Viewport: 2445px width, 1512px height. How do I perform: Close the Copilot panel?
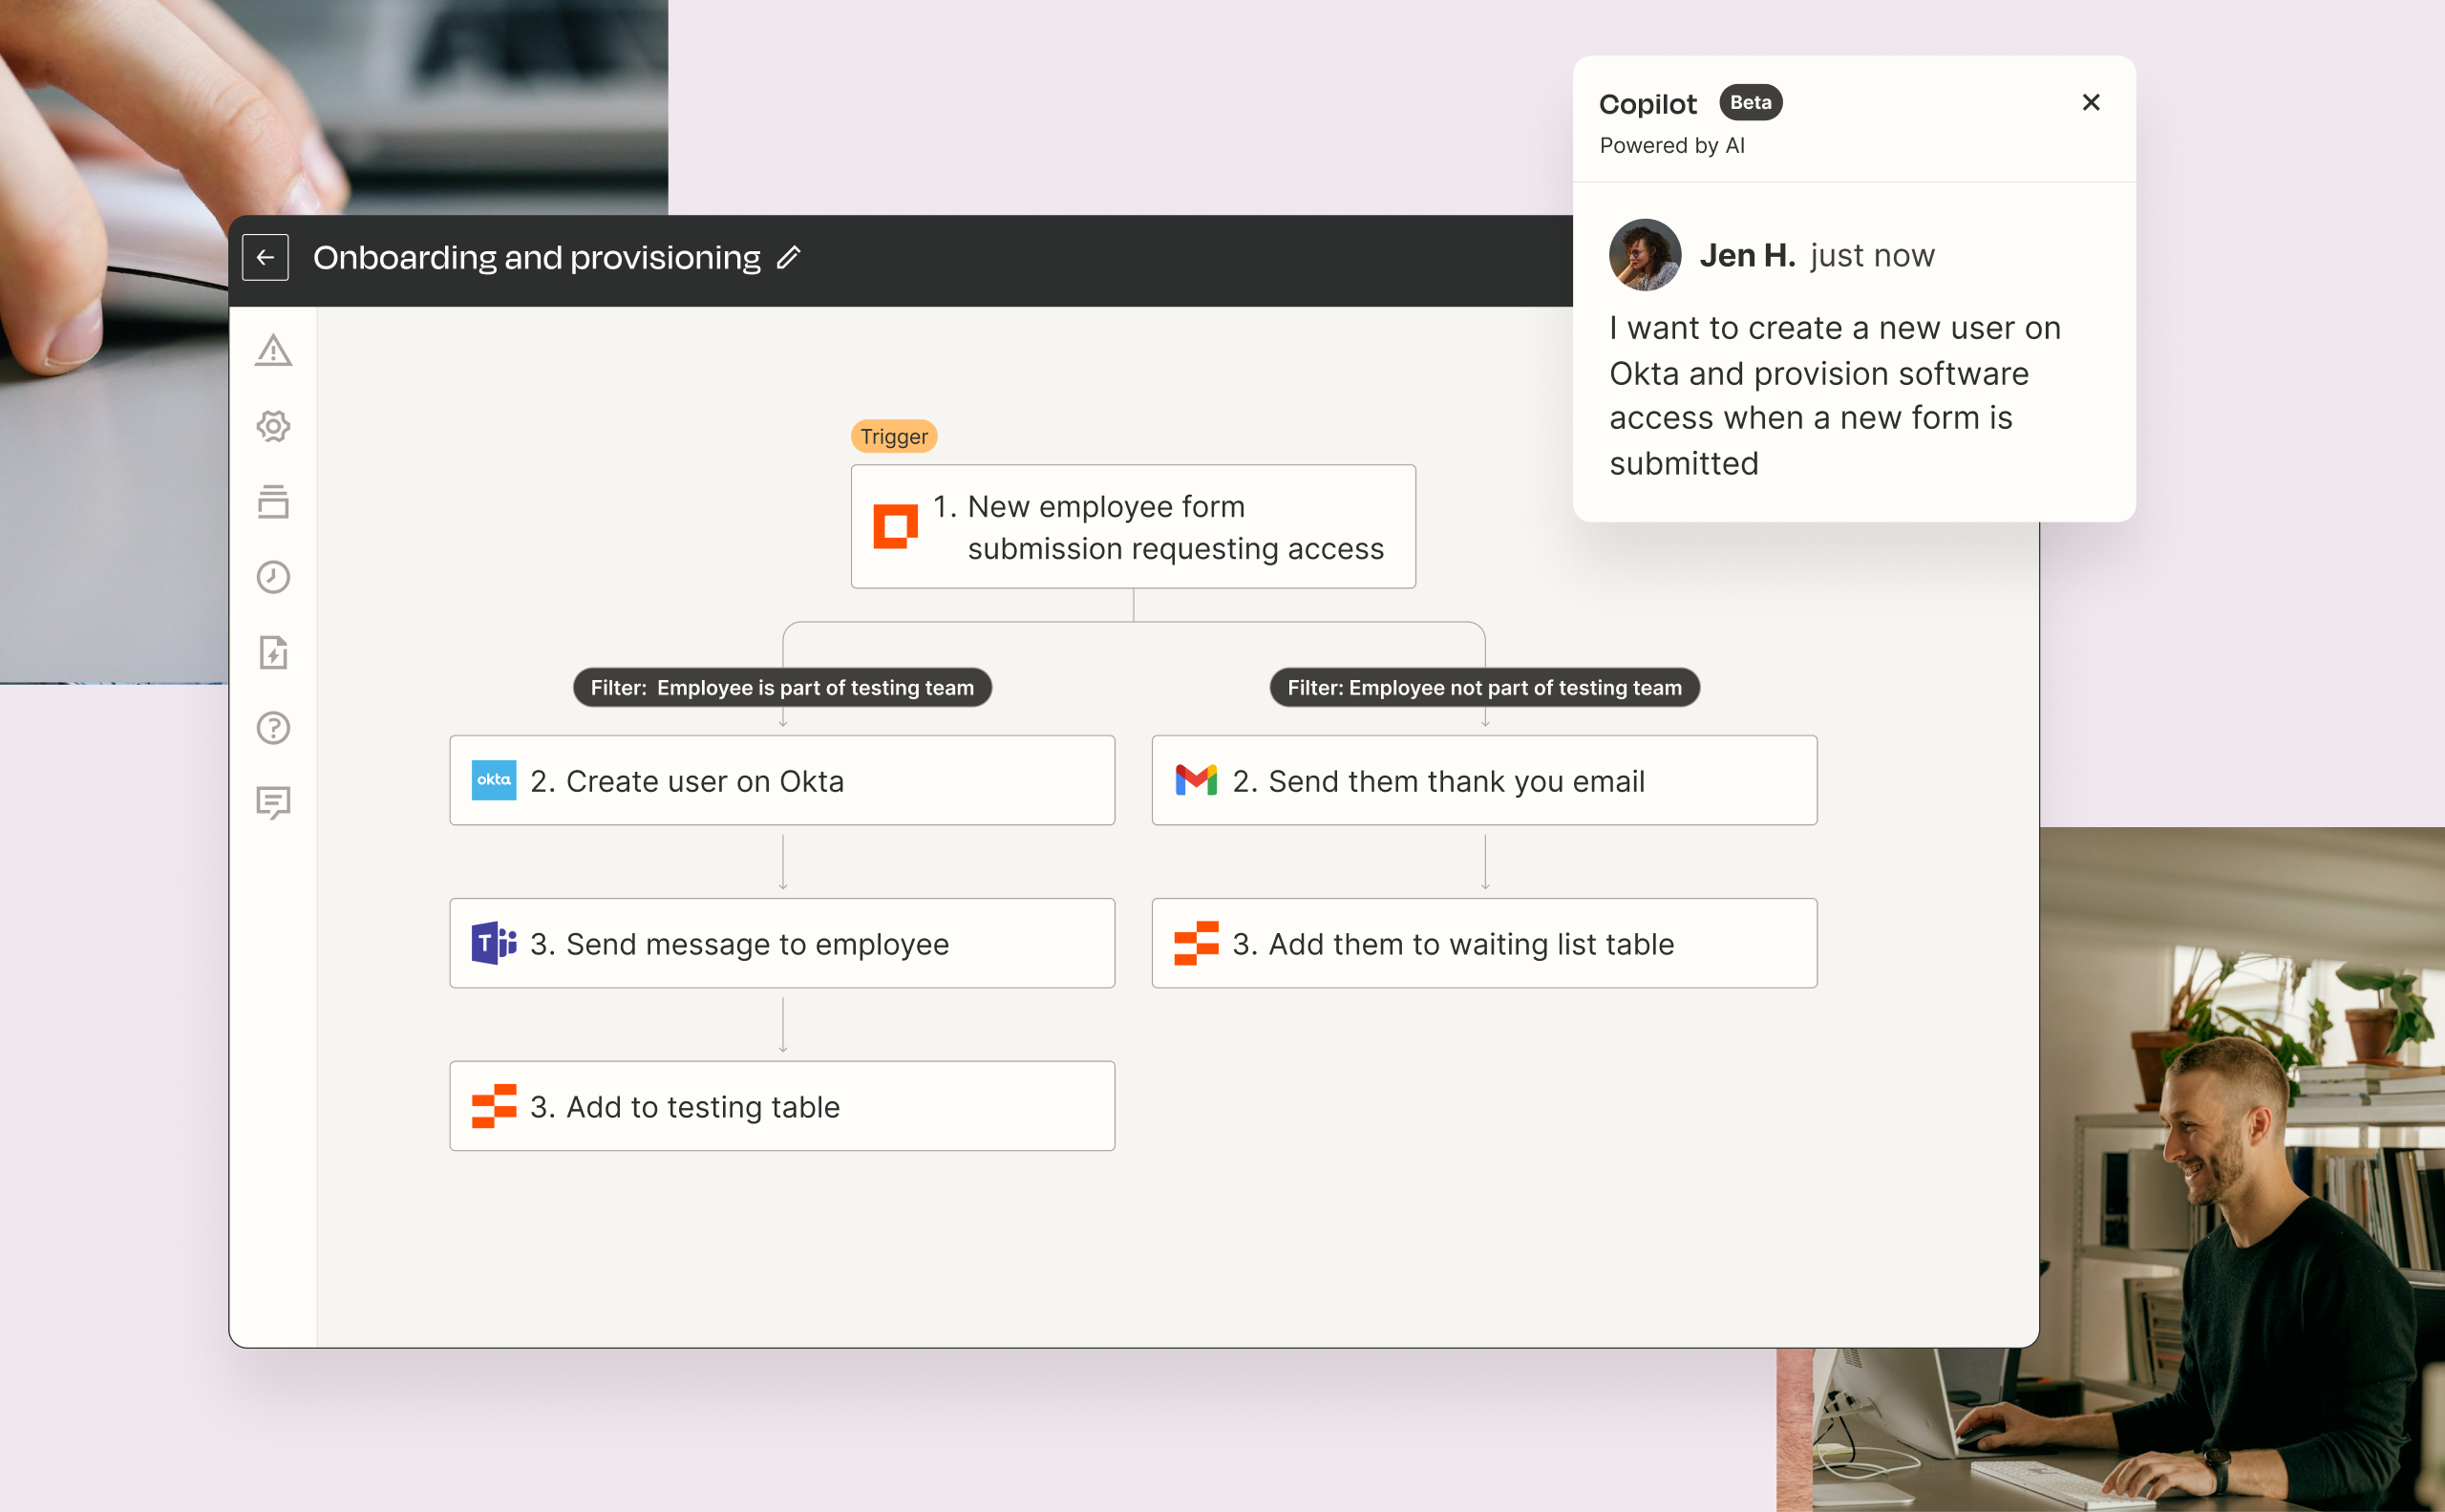click(x=2090, y=103)
